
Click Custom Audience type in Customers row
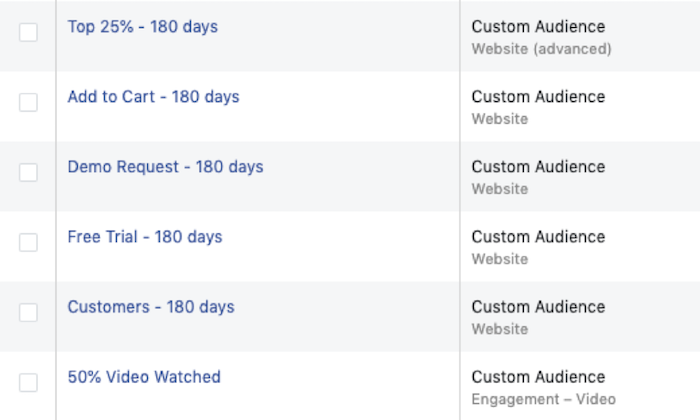click(538, 307)
